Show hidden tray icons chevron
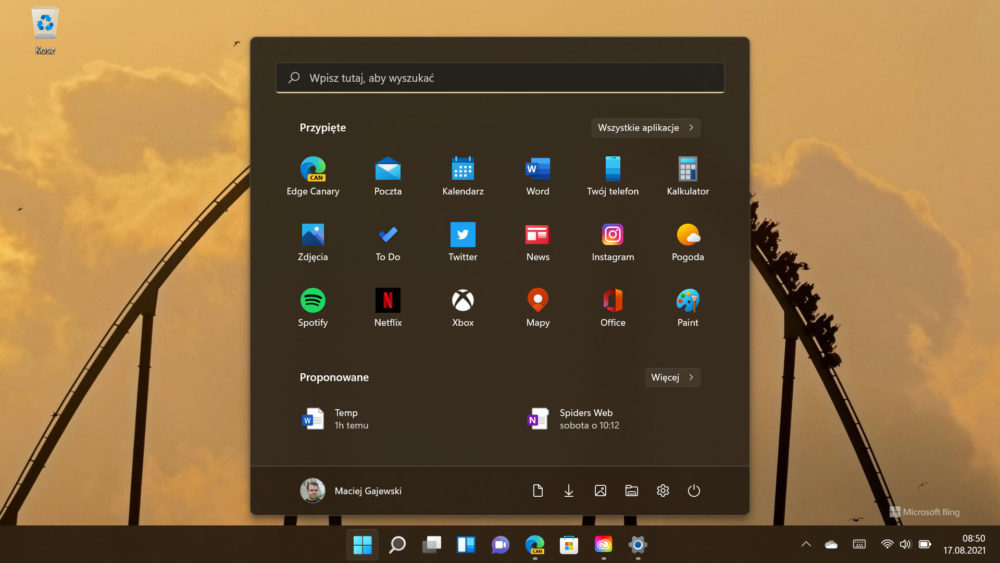The image size is (1000, 563). (806, 544)
